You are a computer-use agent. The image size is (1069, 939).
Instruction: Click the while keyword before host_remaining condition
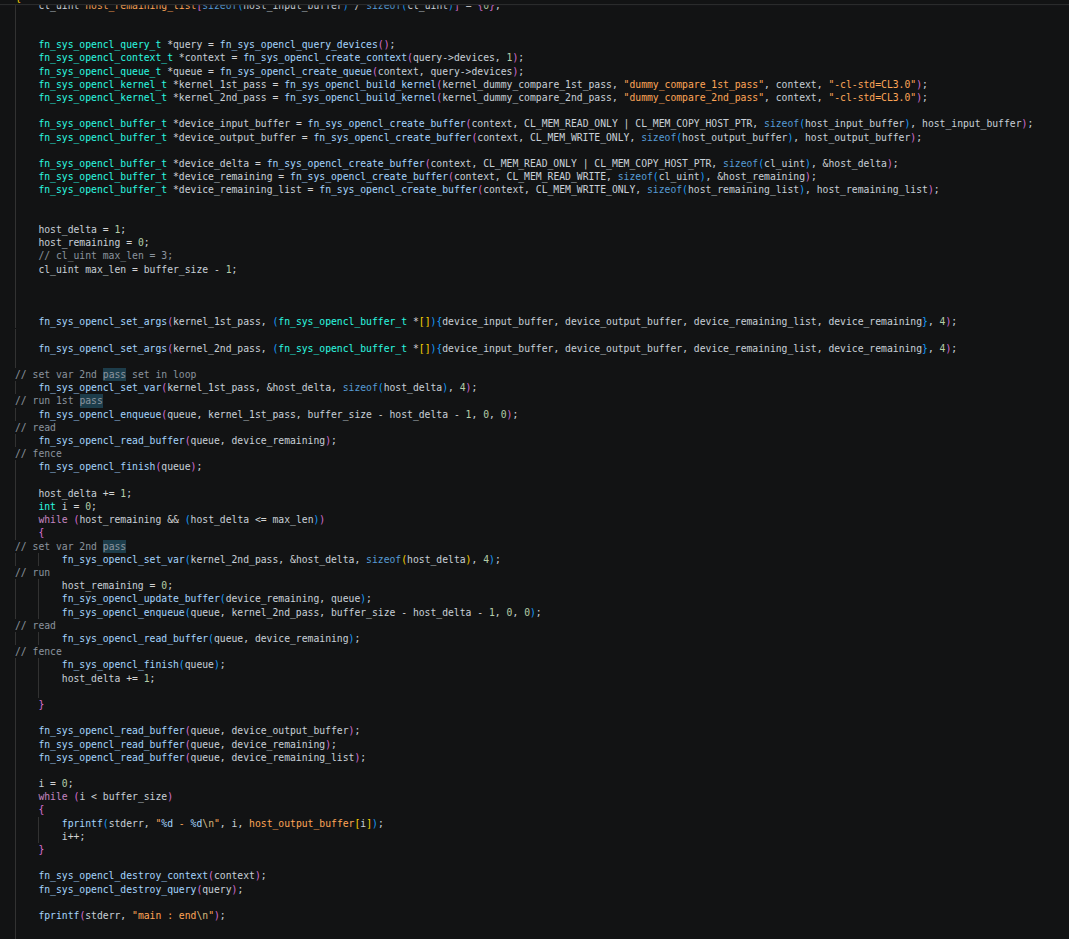pyautogui.click(x=53, y=520)
